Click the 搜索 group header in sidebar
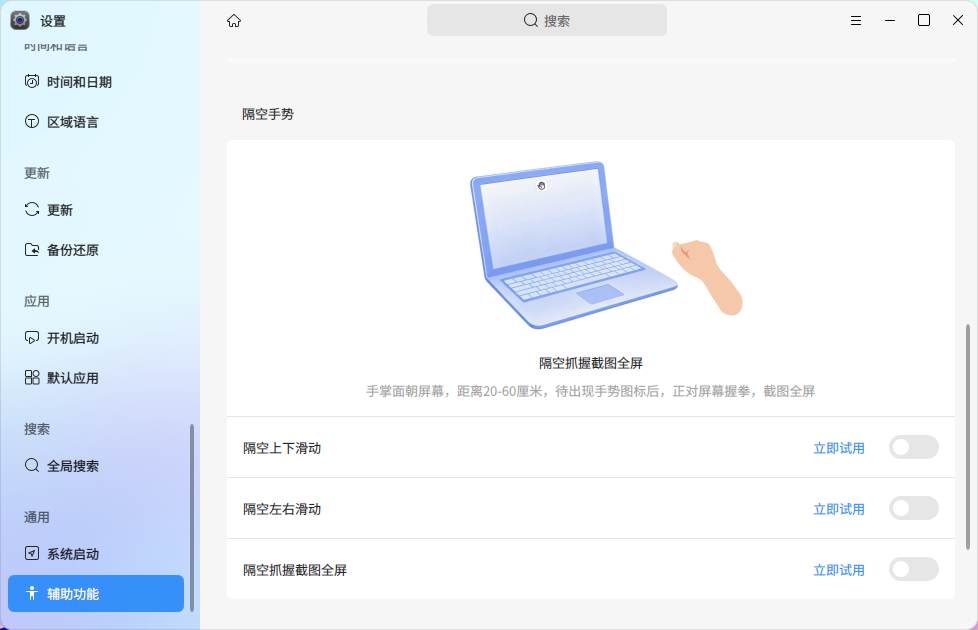The width and height of the screenshot is (978, 630). pos(37,429)
